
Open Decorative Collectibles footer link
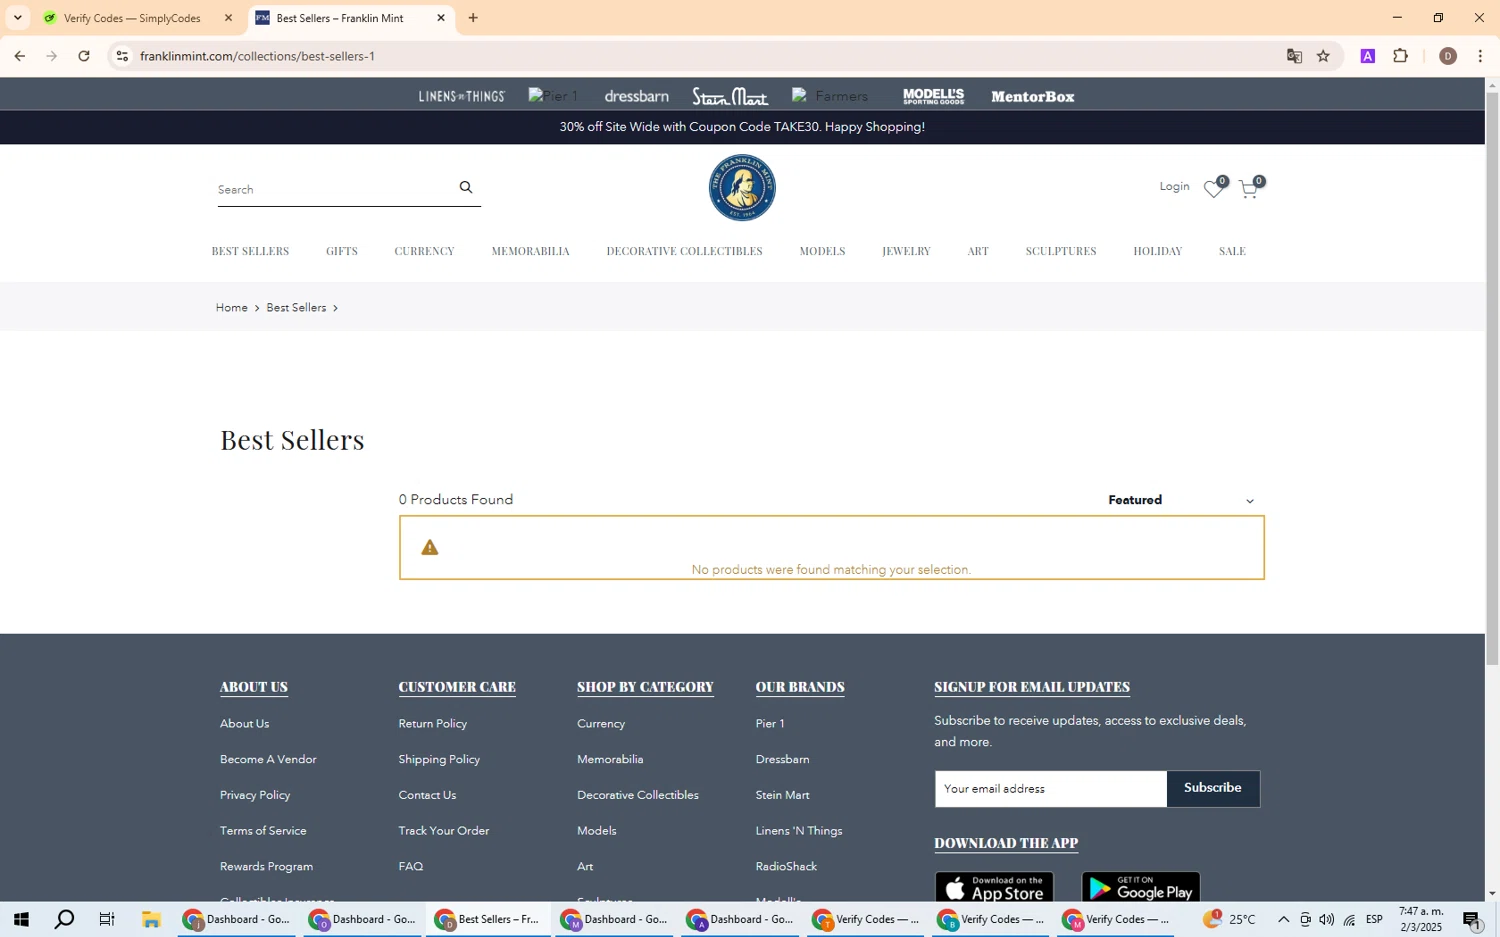638,796
